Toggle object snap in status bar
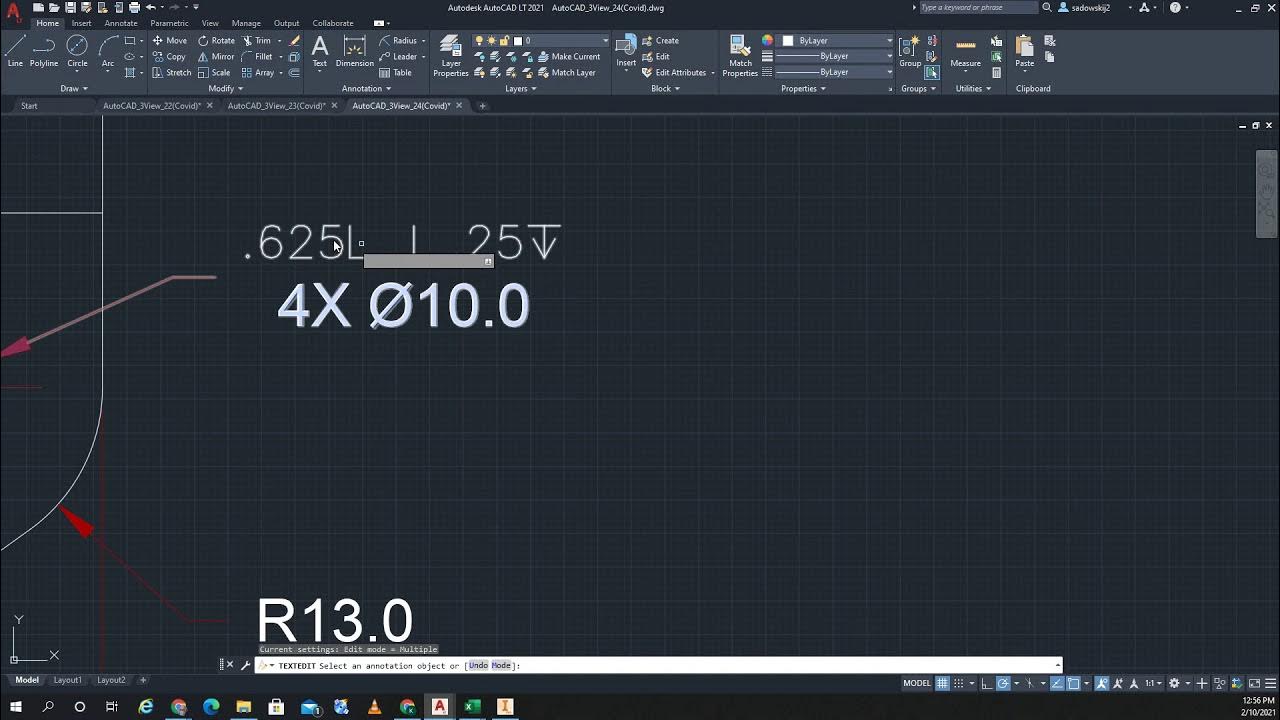Viewport: 1280px width, 720px height. coord(1074,684)
